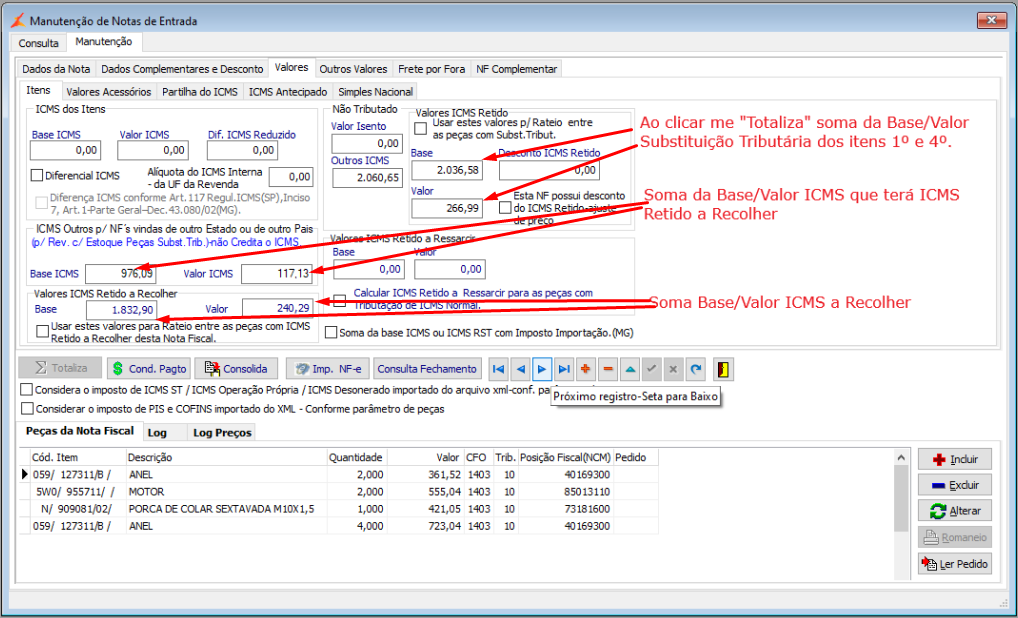Go to first record navigation arrow
Screen dimensions: 1018x618
pyautogui.click(x=499, y=369)
